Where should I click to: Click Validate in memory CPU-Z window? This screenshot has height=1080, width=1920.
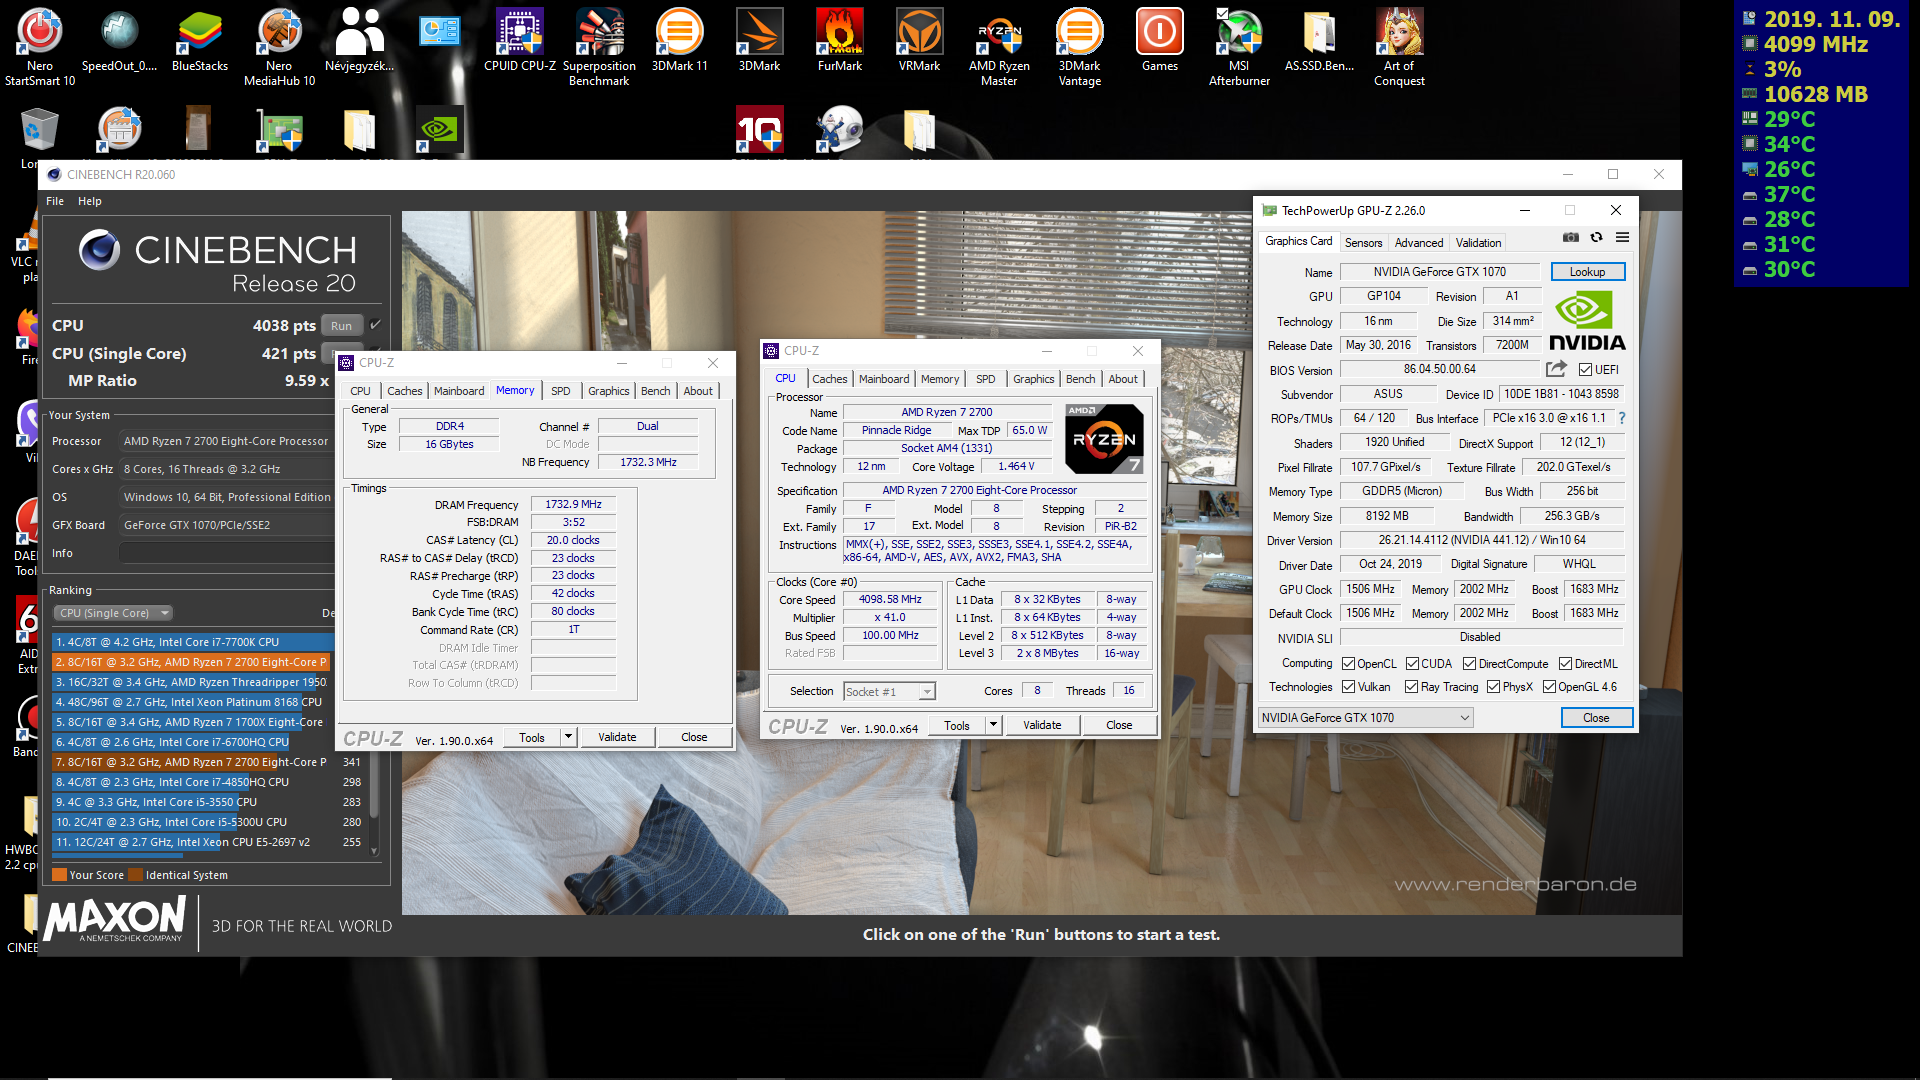coord(617,737)
